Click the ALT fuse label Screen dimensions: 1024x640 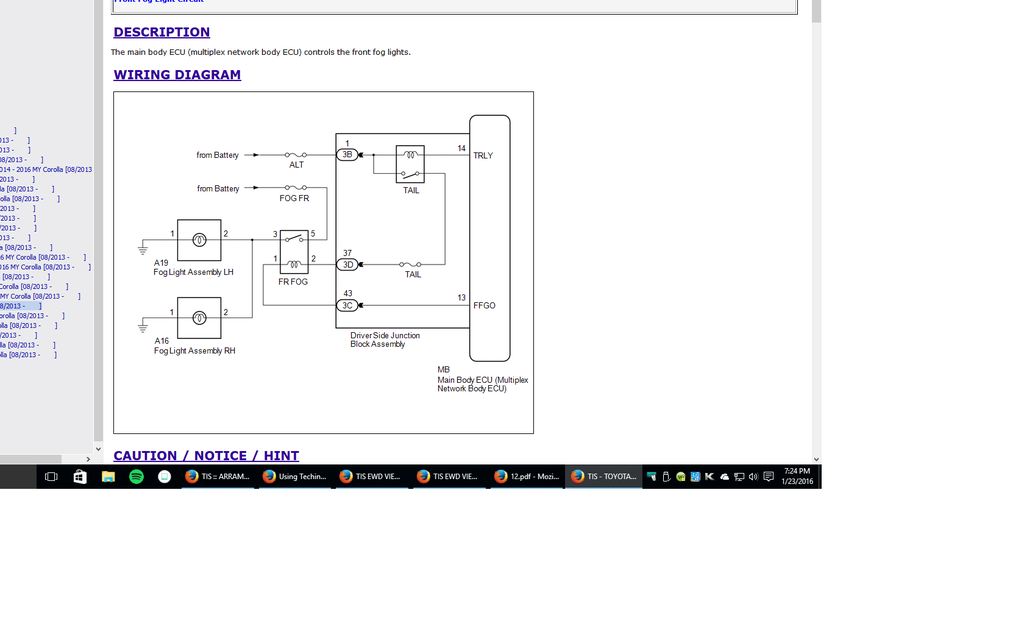(x=296, y=165)
